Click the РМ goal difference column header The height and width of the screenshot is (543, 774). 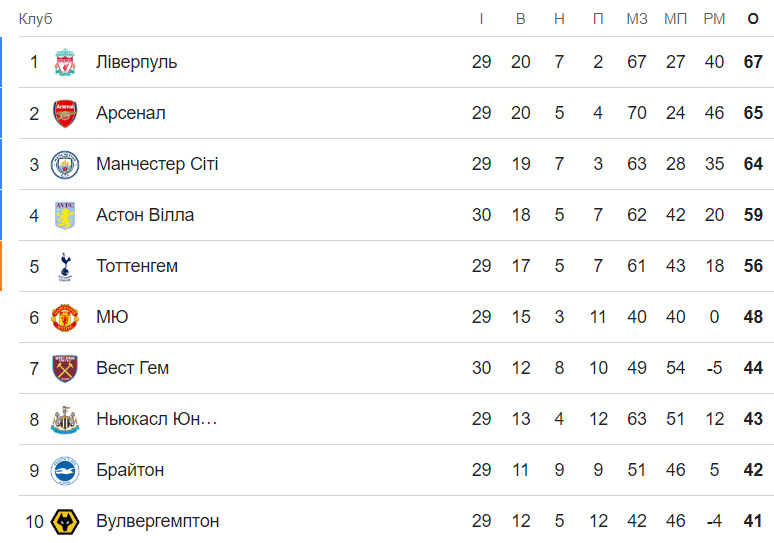tap(714, 19)
